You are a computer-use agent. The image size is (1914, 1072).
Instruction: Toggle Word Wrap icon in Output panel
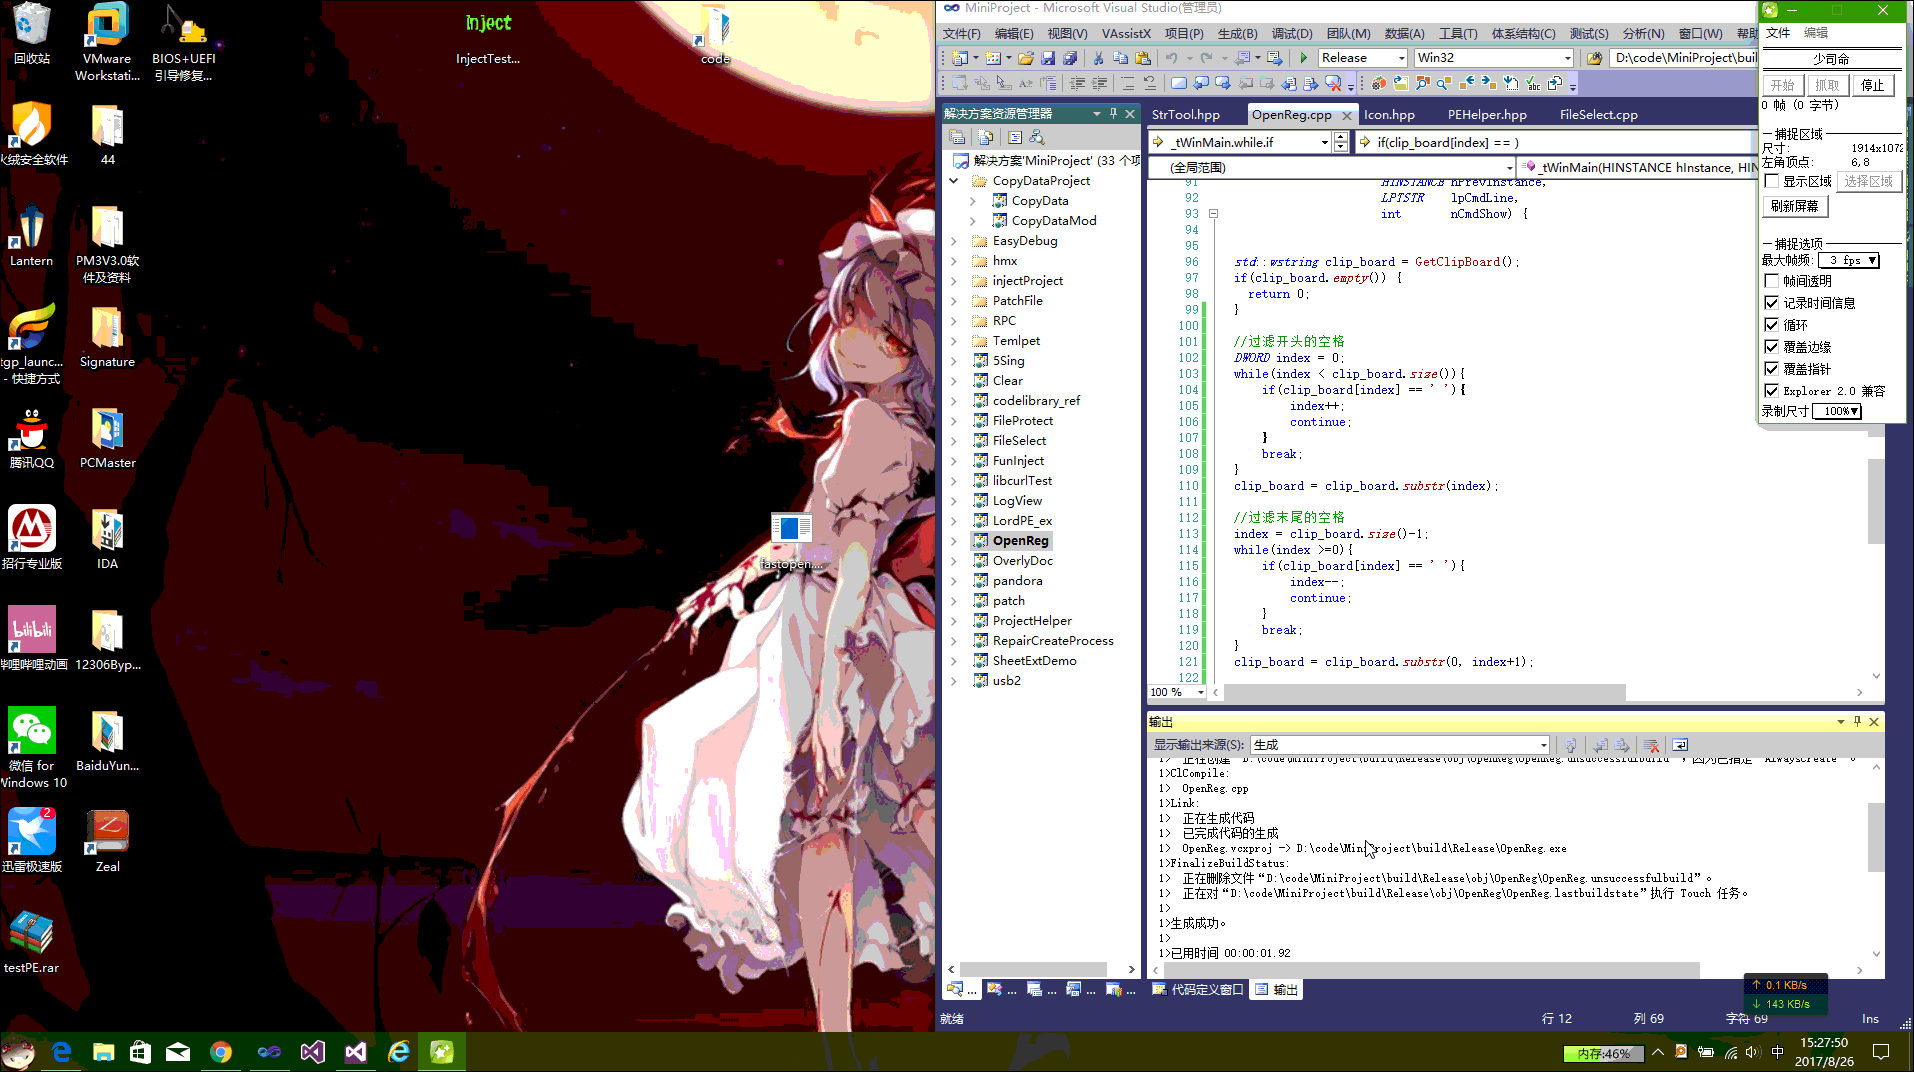click(x=1680, y=745)
